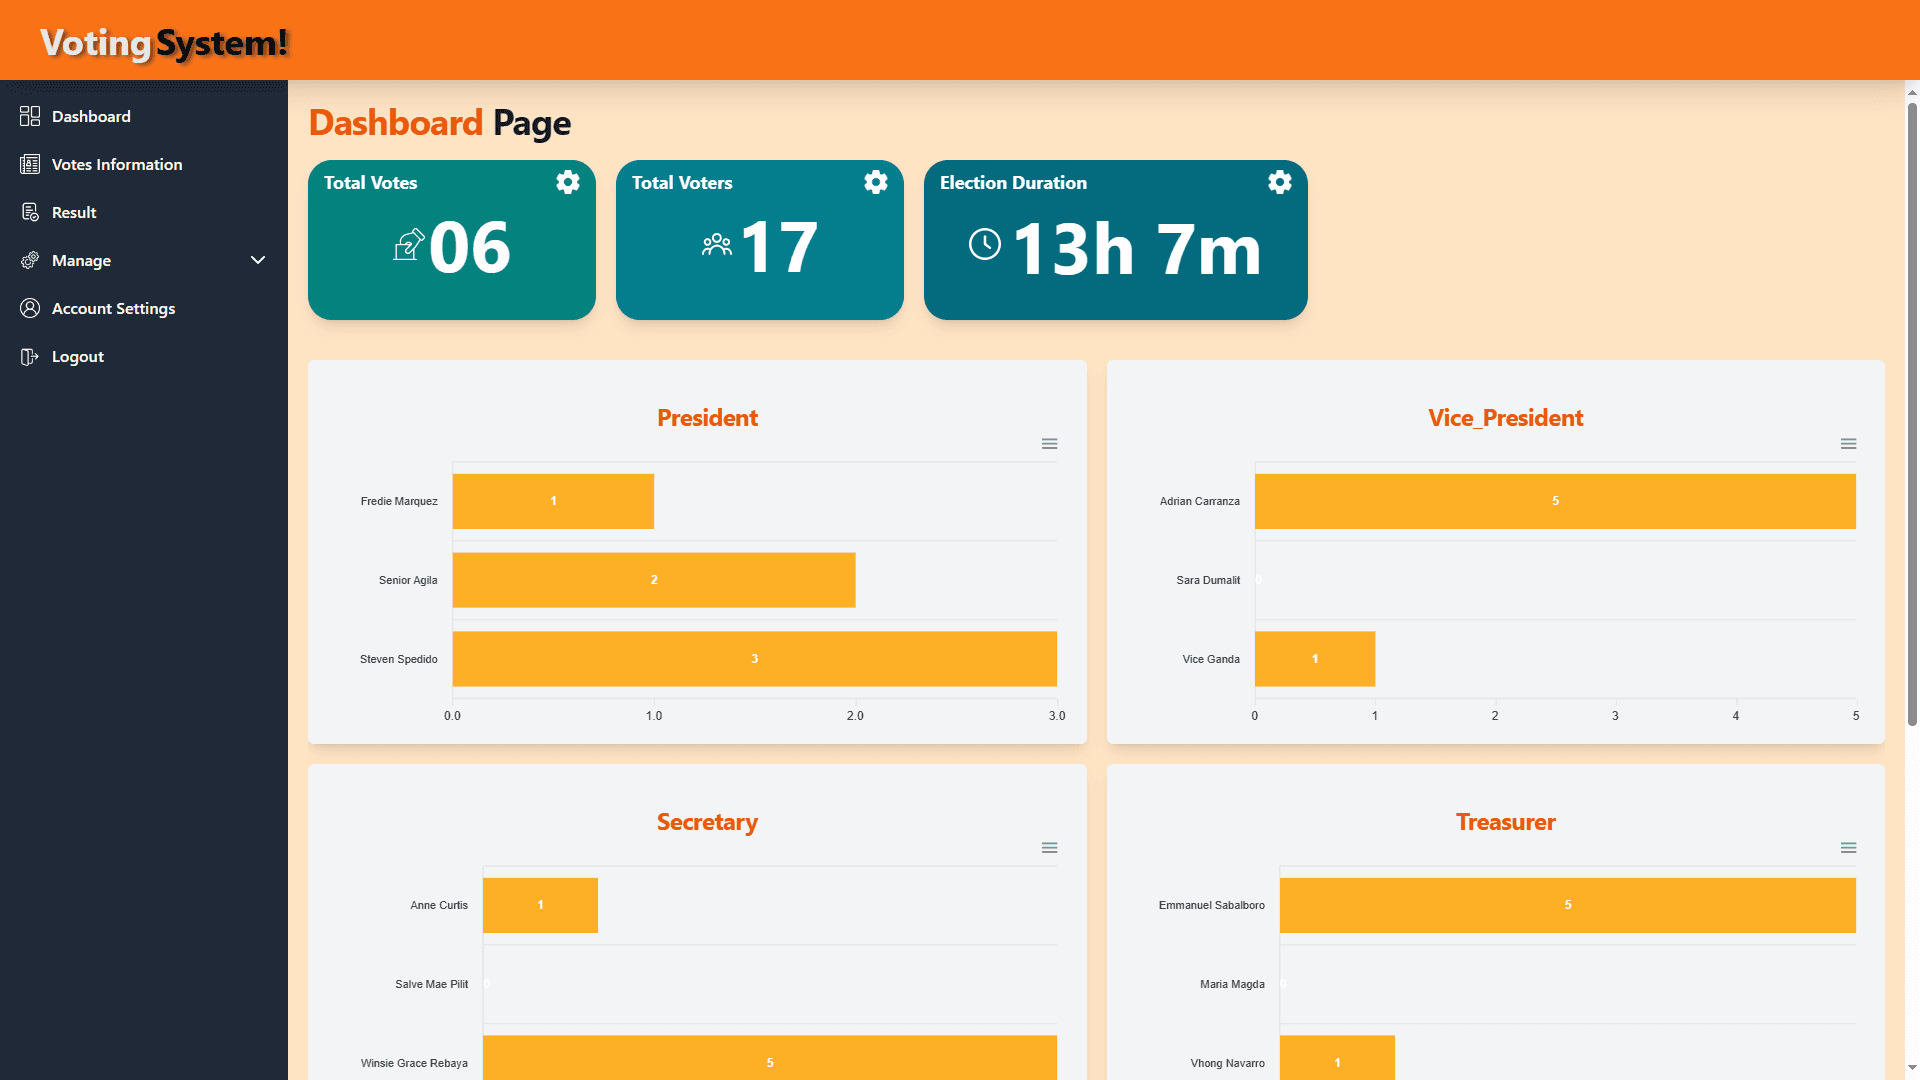1920x1080 pixels.
Task: Click Anne Curtis's bar in Secretary chart
Action: (540, 905)
